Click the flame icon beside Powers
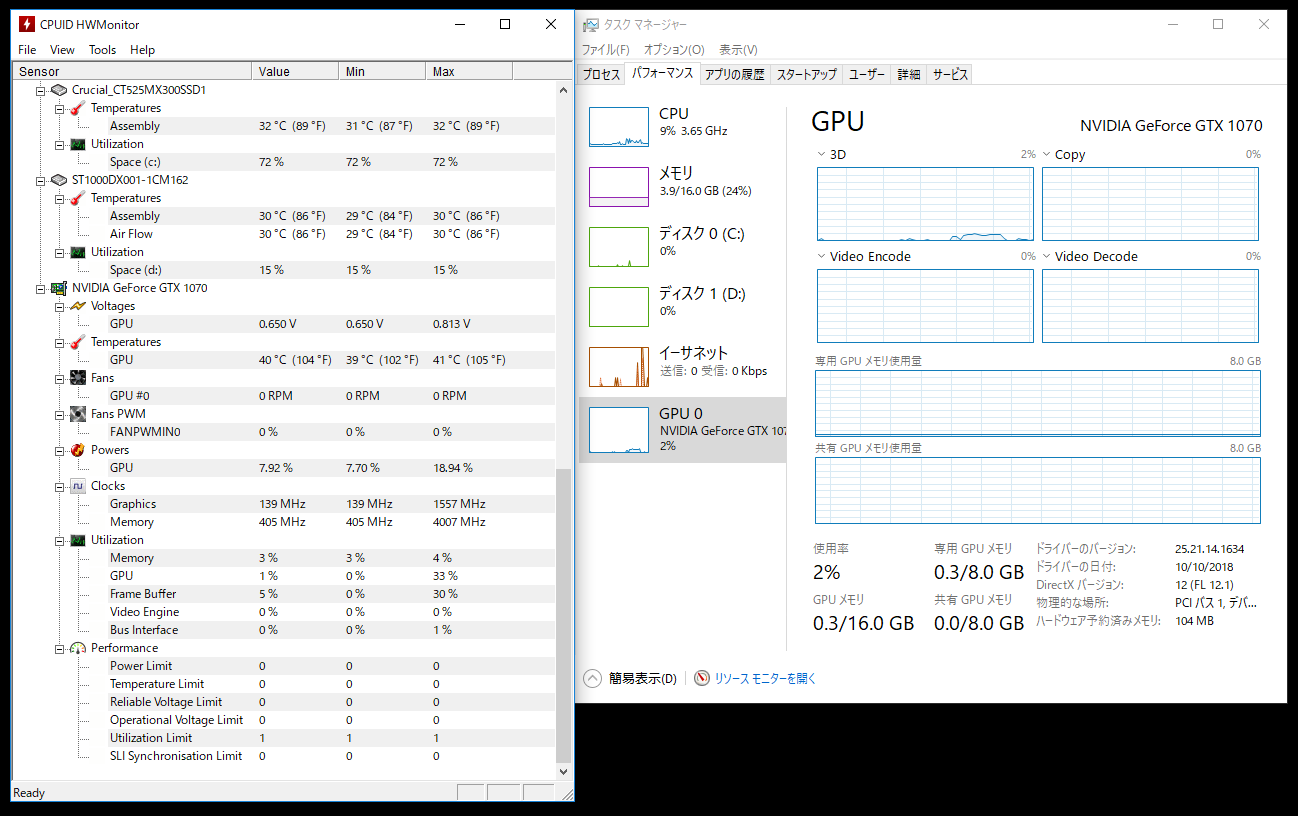 (77, 450)
